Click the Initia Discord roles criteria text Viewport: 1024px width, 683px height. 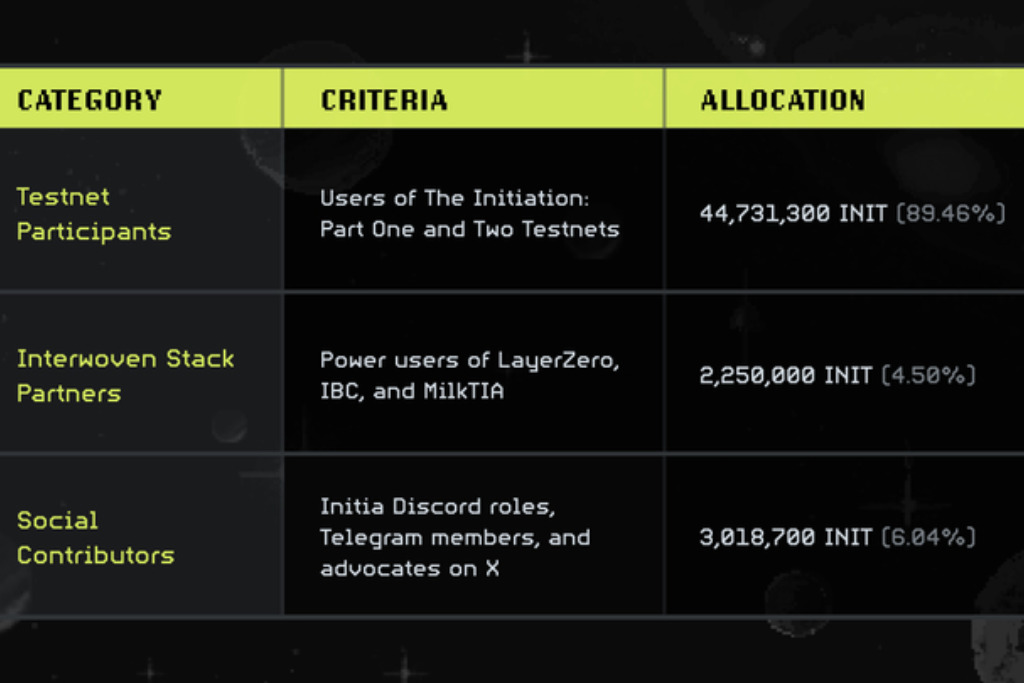(x=455, y=537)
